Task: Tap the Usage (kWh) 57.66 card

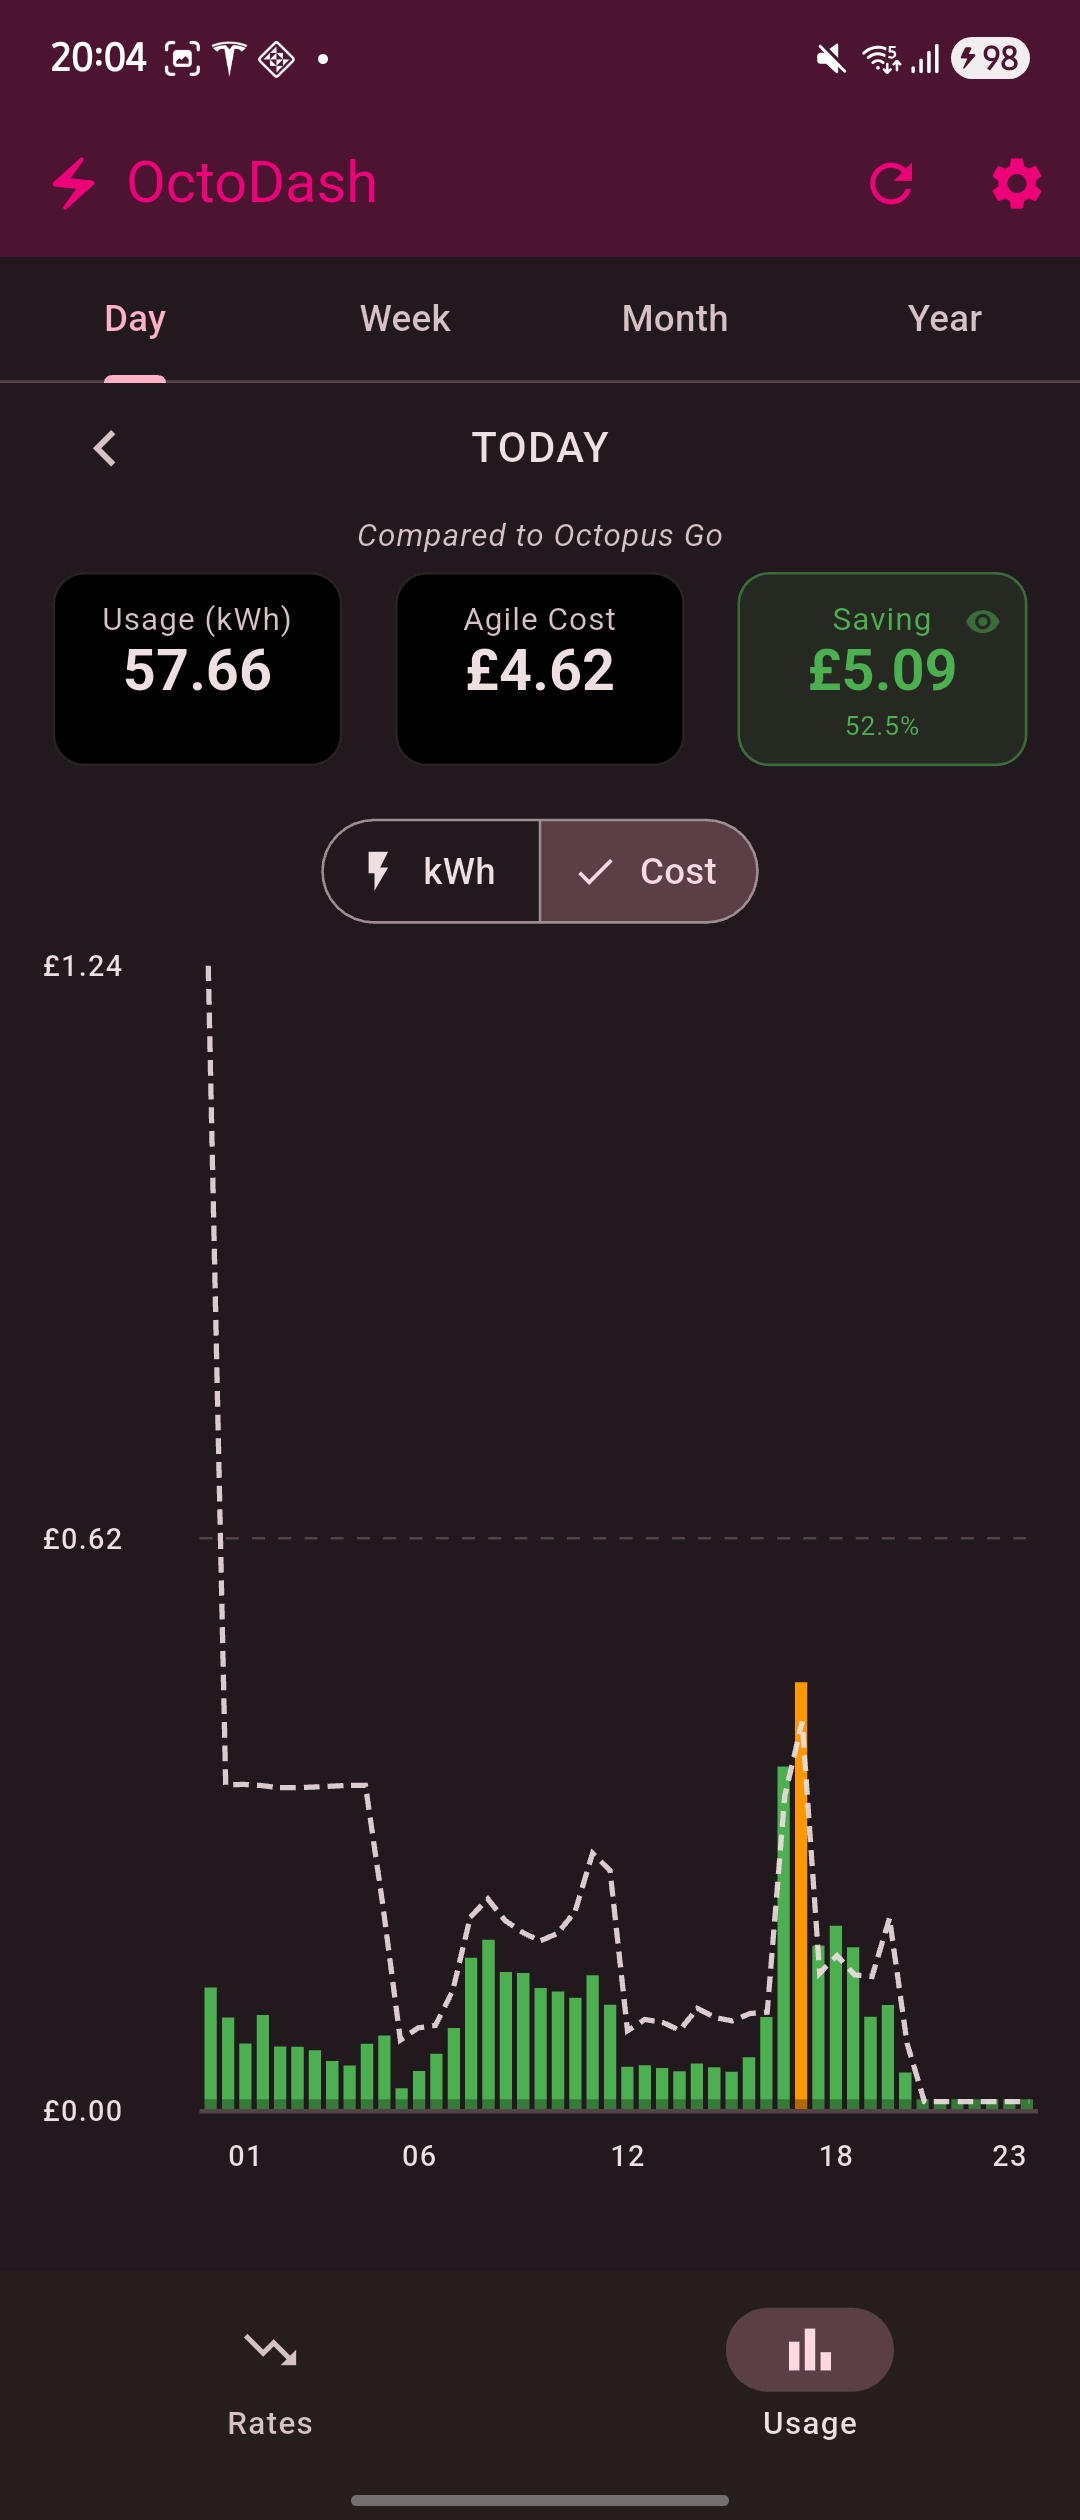Action: tap(198, 669)
